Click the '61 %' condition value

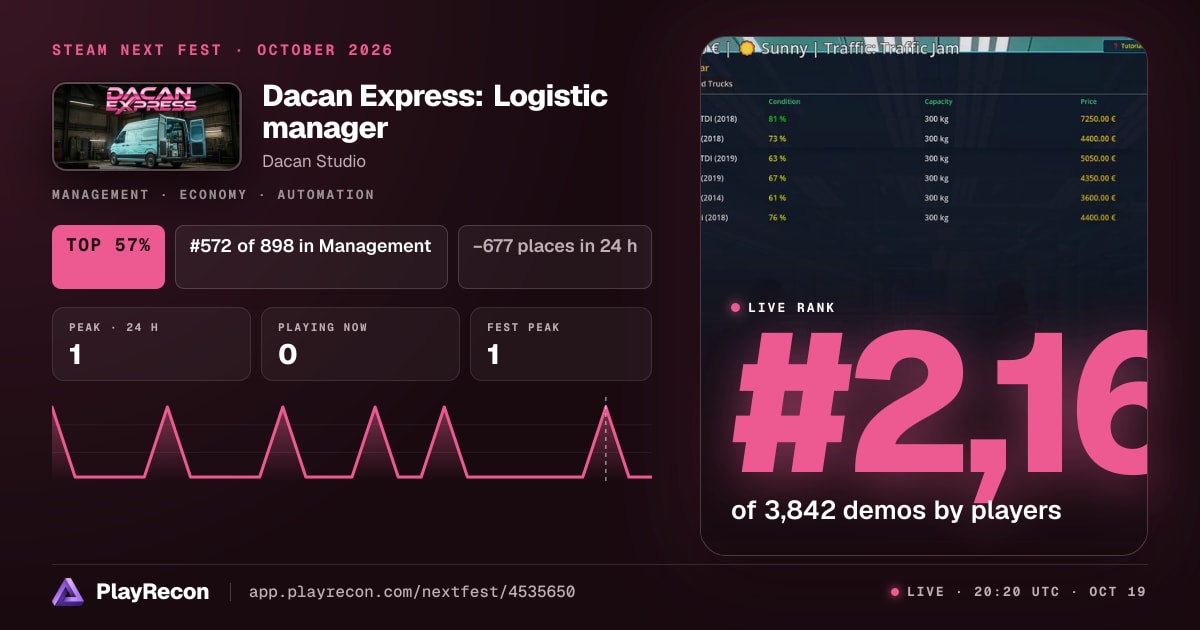coord(777,198)
